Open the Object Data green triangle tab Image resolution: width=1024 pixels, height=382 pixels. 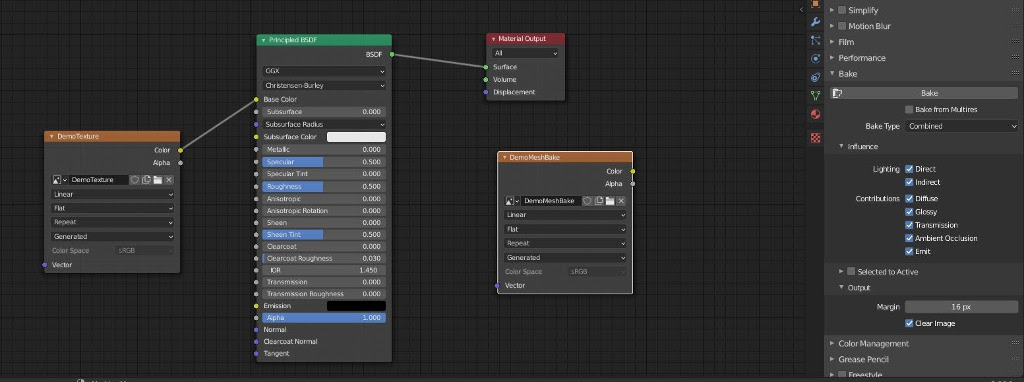pos(815,95)
